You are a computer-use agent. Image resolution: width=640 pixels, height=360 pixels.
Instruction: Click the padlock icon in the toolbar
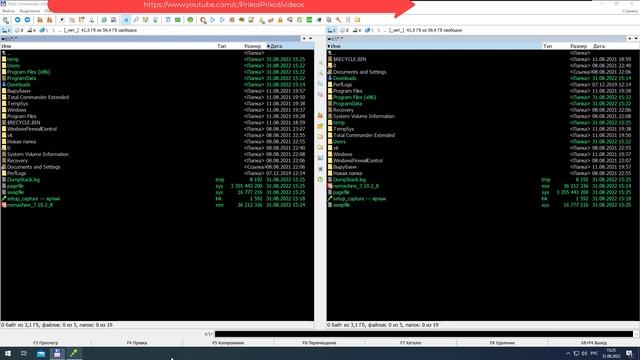(x=280, y=20)
